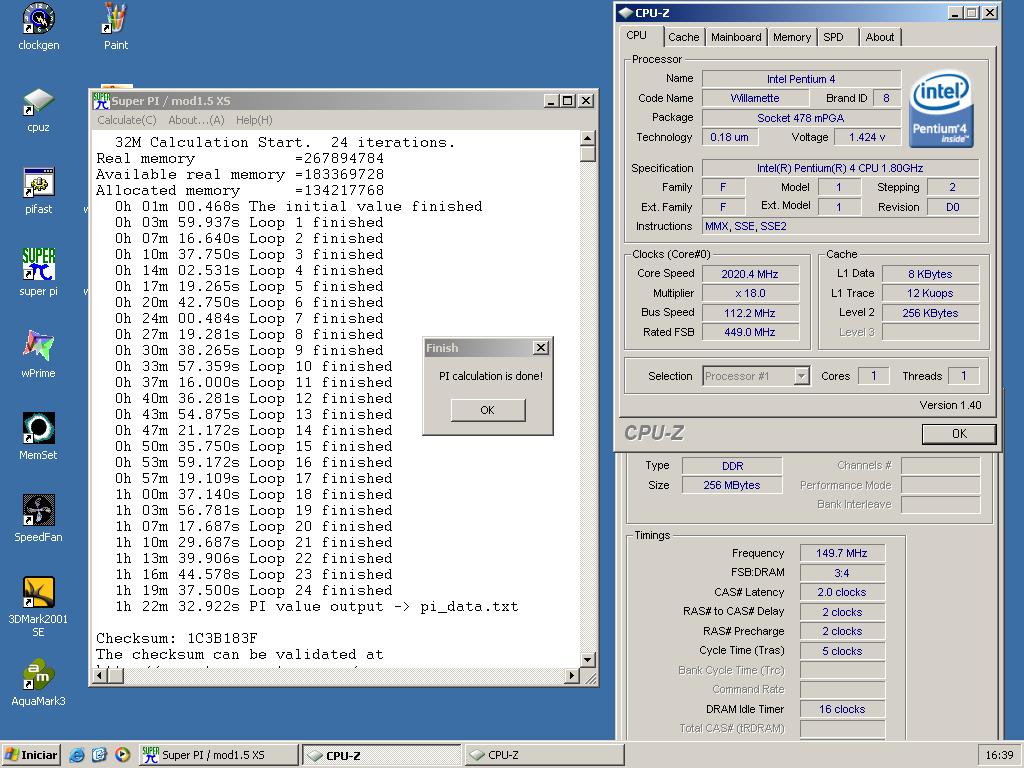Click the FSB:DRAM ratio value 3:4

point(842,573)
